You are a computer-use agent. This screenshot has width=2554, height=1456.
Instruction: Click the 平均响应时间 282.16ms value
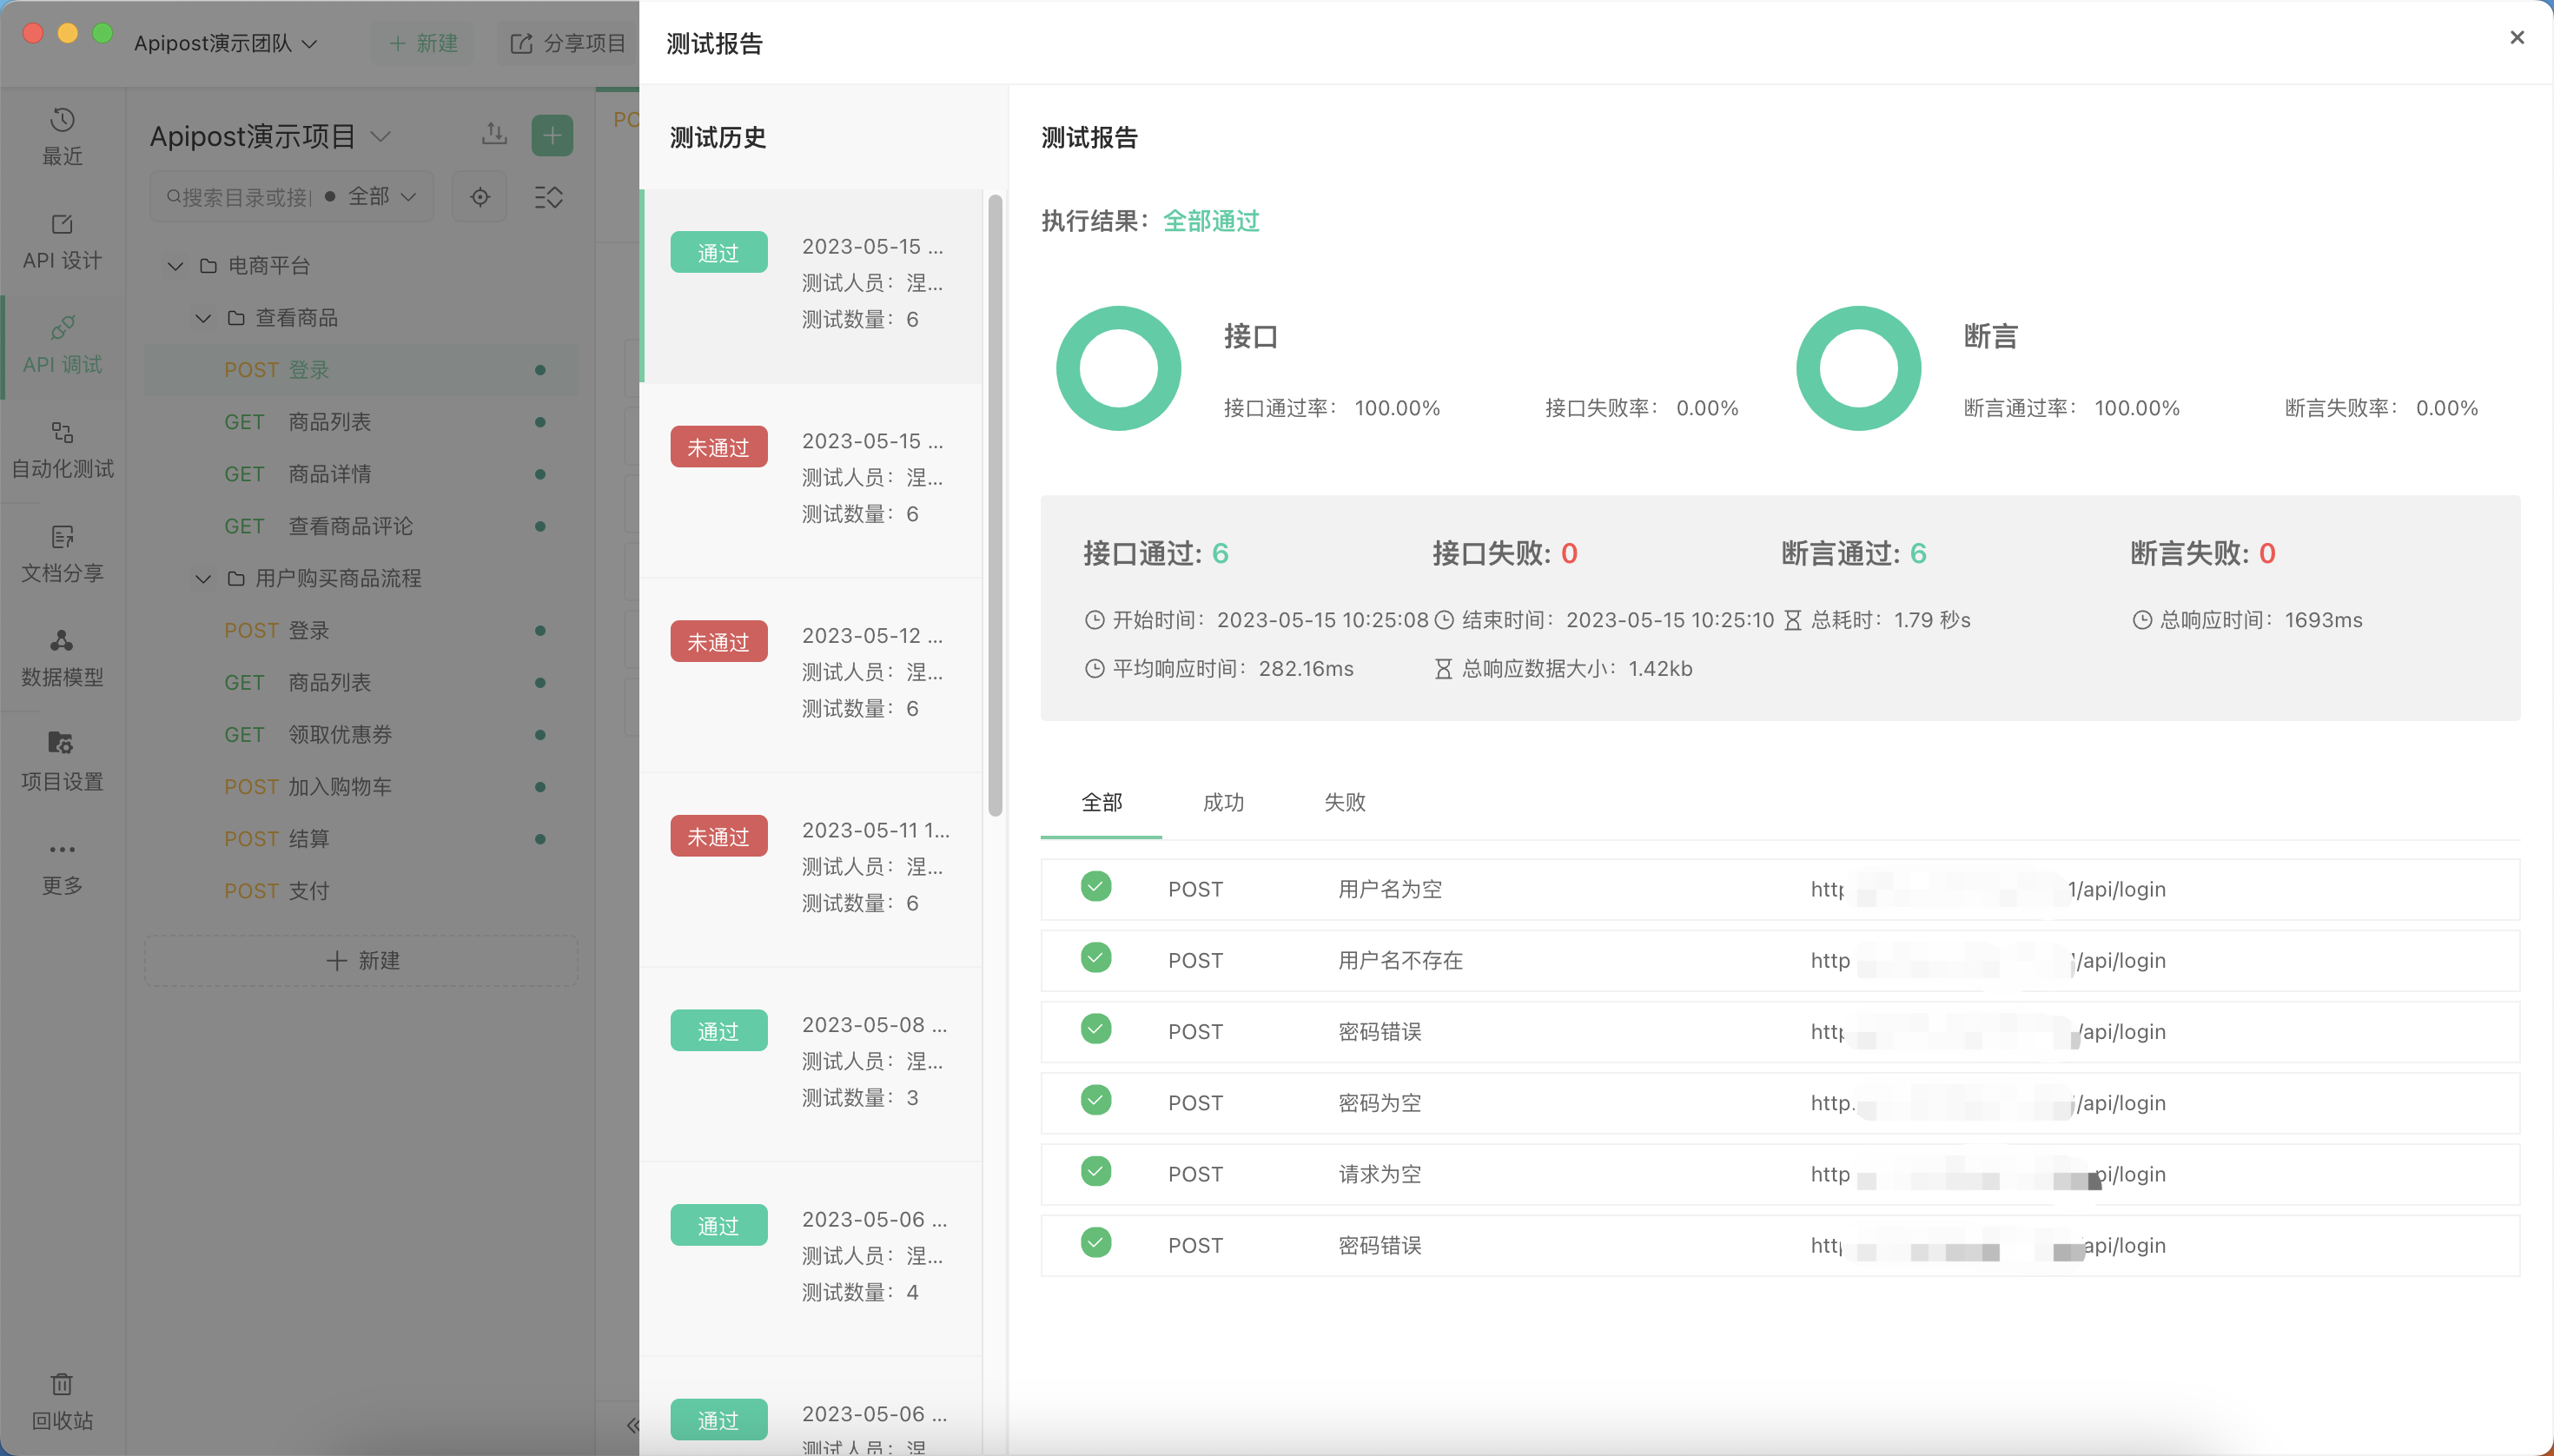(1306, 669)
